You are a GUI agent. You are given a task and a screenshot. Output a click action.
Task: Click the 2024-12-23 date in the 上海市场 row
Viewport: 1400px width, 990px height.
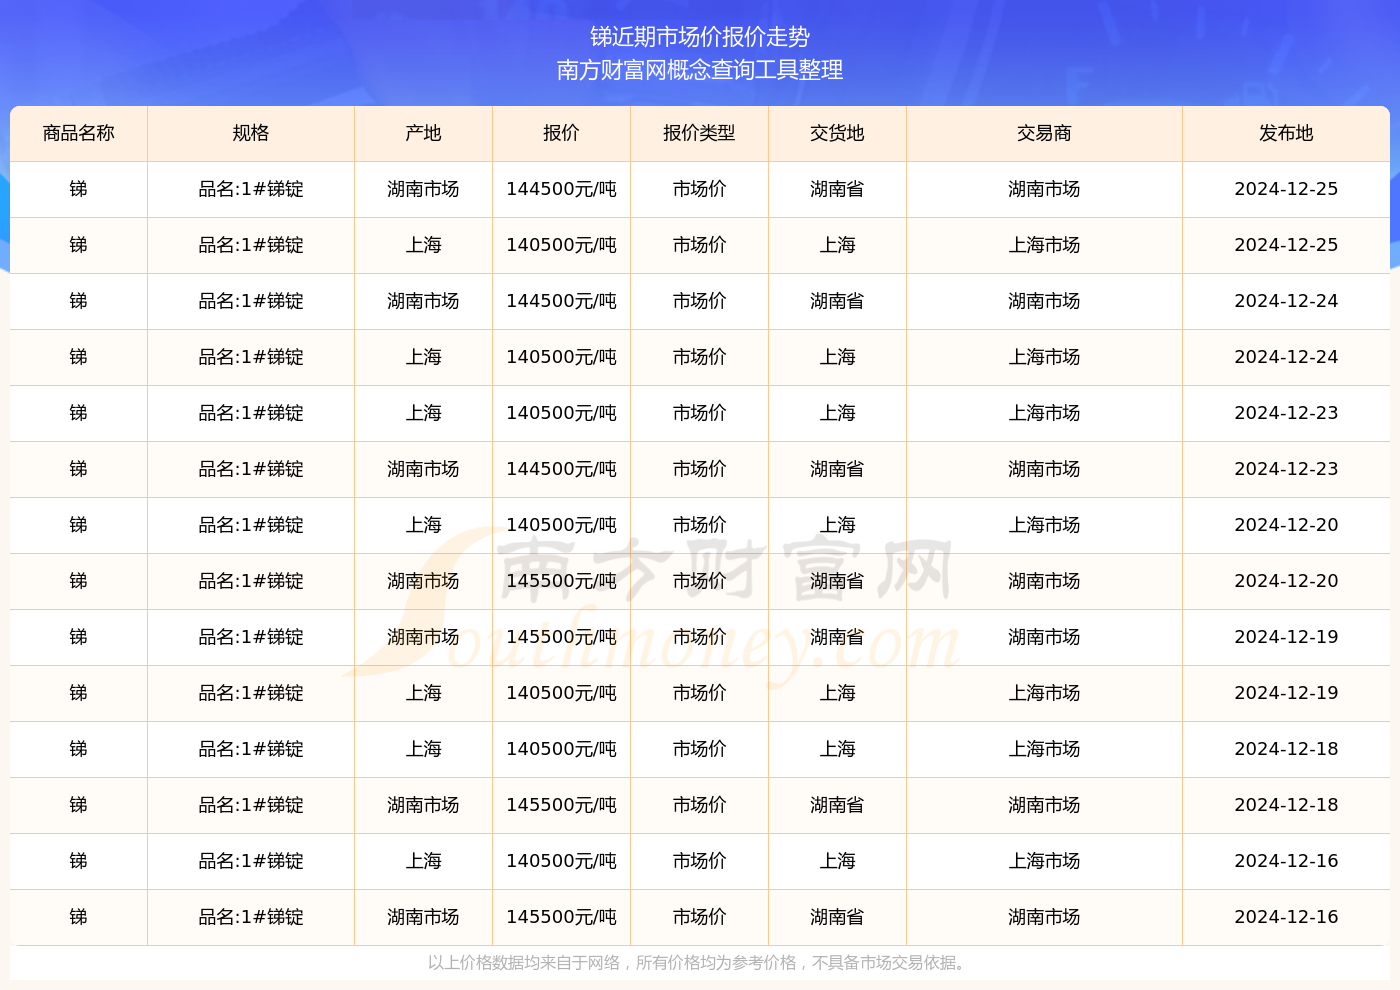pyautogui.click(x=1287, y=413)
